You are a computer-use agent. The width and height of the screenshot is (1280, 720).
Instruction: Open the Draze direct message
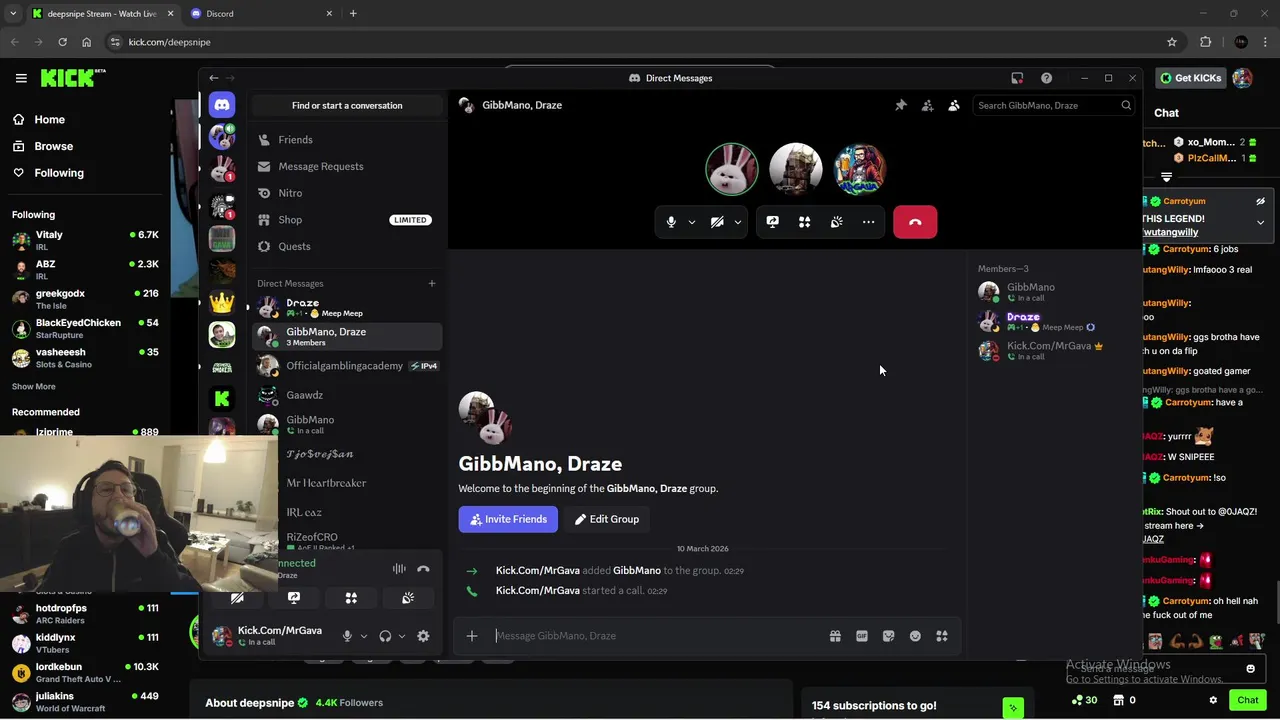(347, 307)
